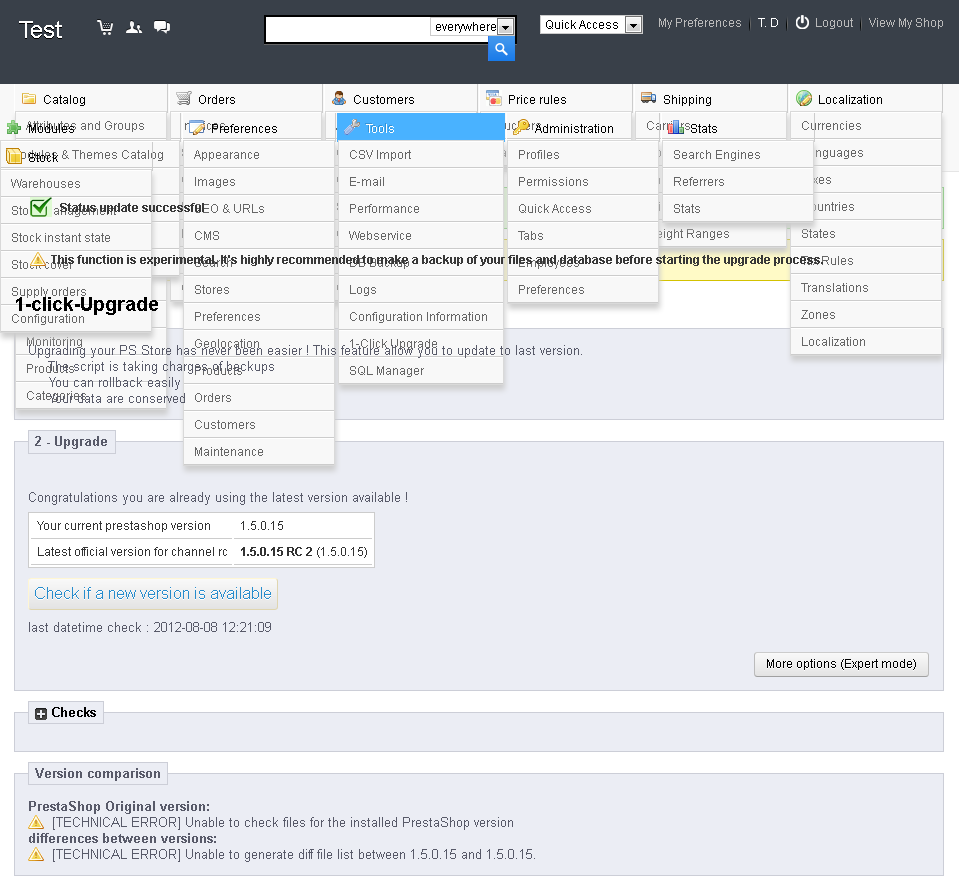
Task: Click the Stats bar chart icon
Action: point(676,127)
